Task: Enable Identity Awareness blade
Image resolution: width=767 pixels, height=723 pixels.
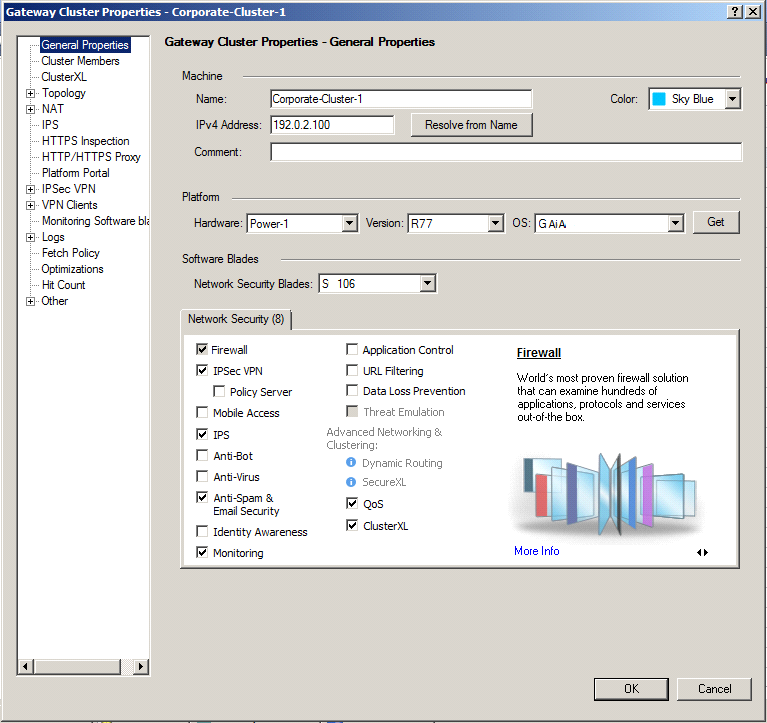Action: (x=202, y=531)
